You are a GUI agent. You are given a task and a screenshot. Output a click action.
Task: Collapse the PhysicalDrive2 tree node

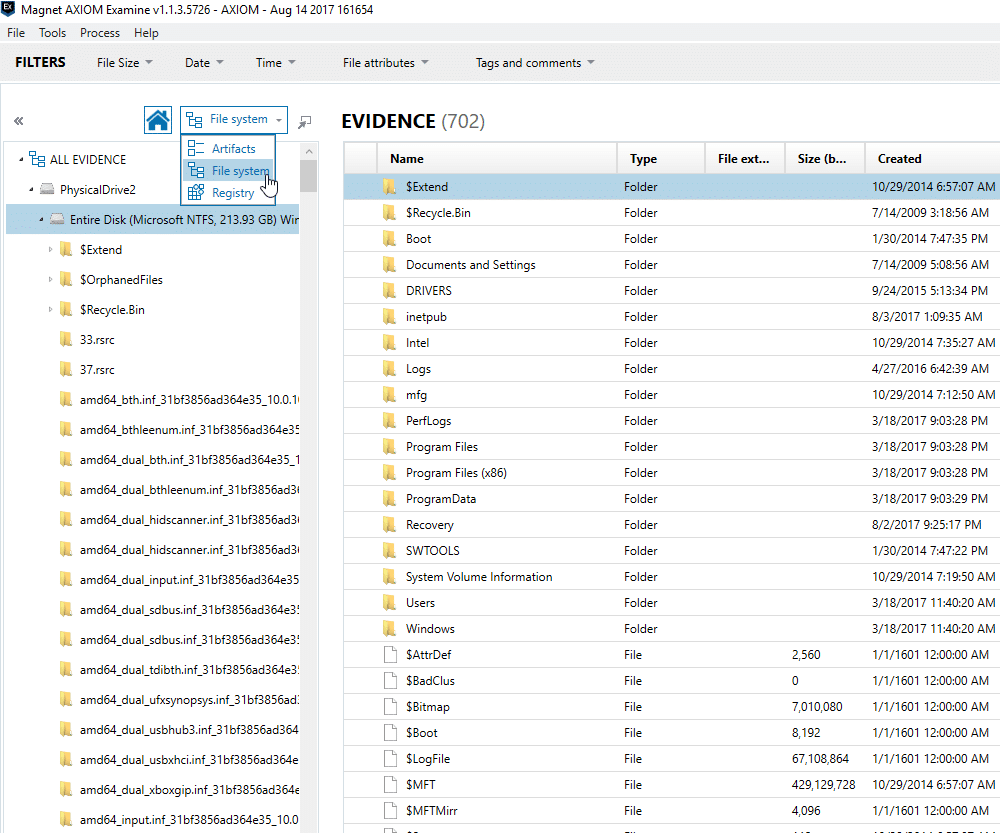31,189
